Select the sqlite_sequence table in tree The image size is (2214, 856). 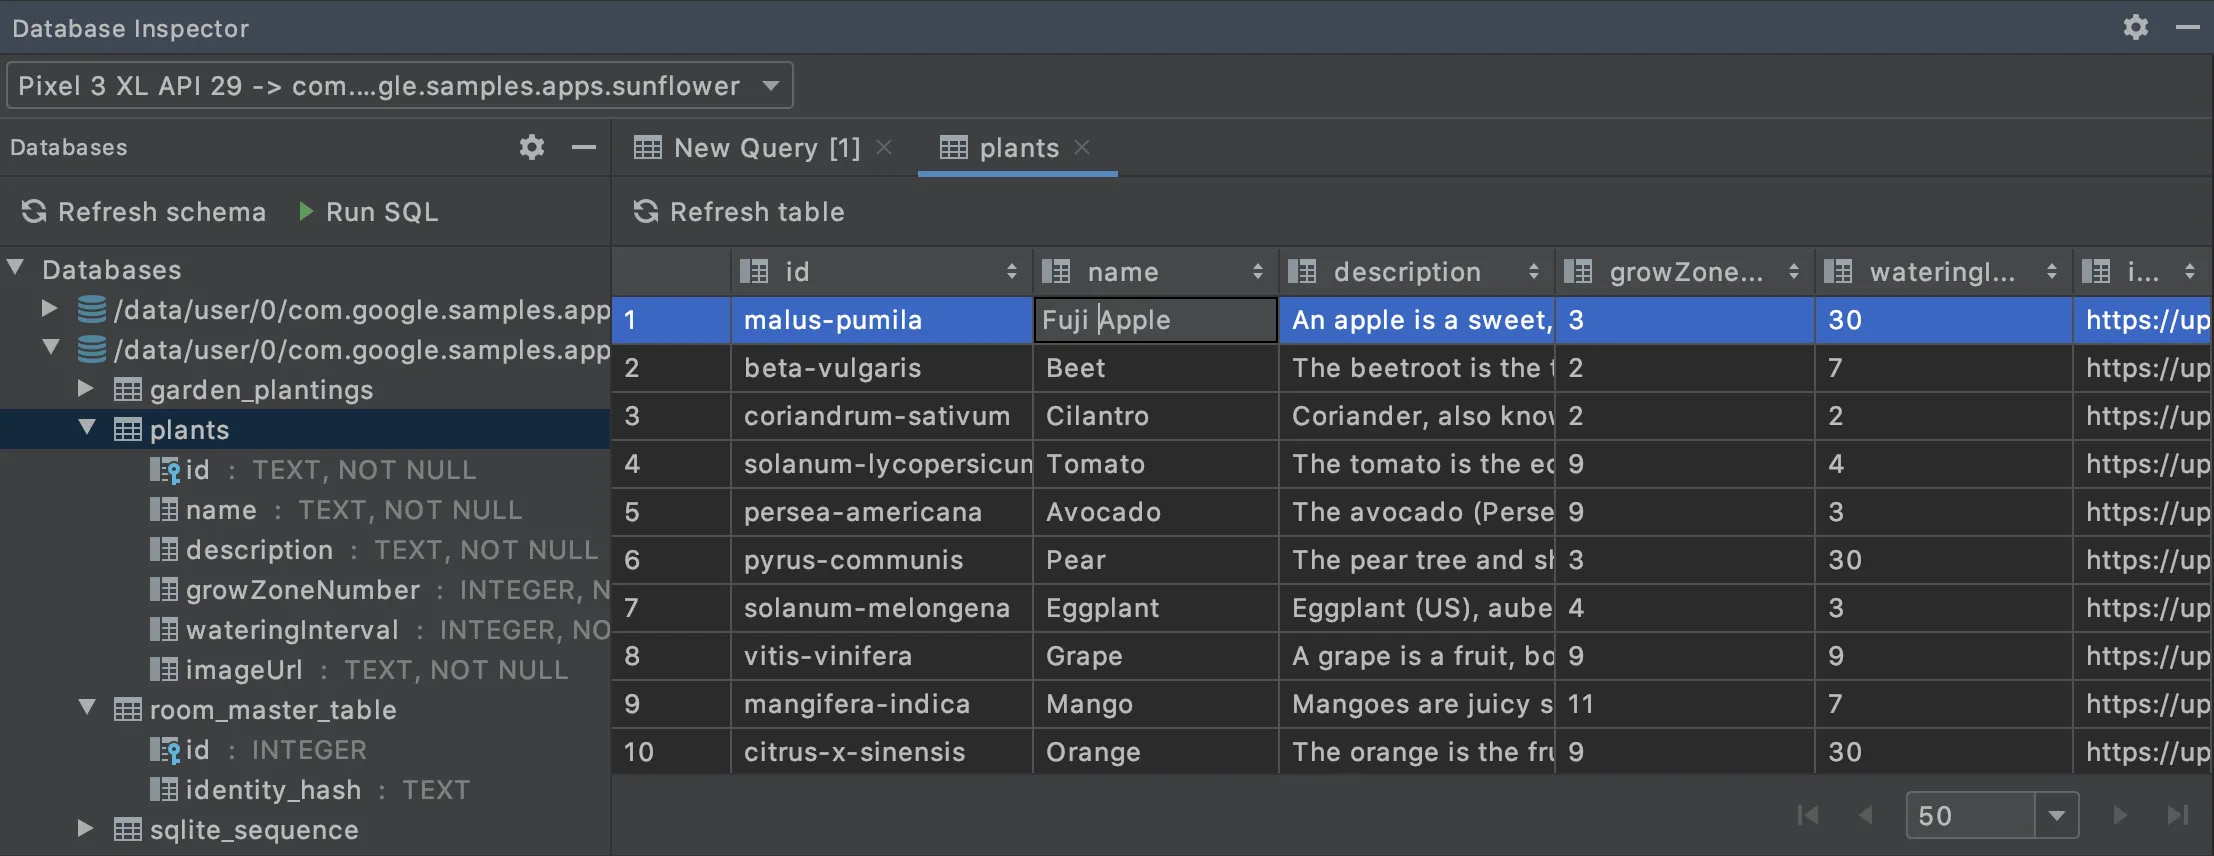coord(253,830)
